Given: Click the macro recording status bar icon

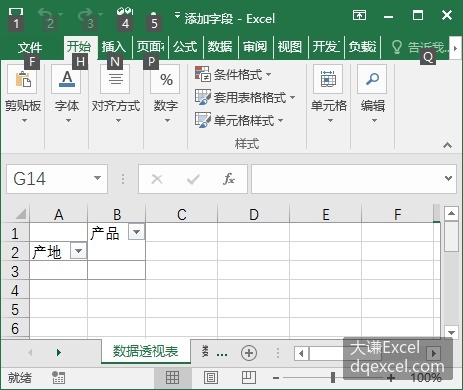Looking at the screenshot, I should tap(59, 378).
